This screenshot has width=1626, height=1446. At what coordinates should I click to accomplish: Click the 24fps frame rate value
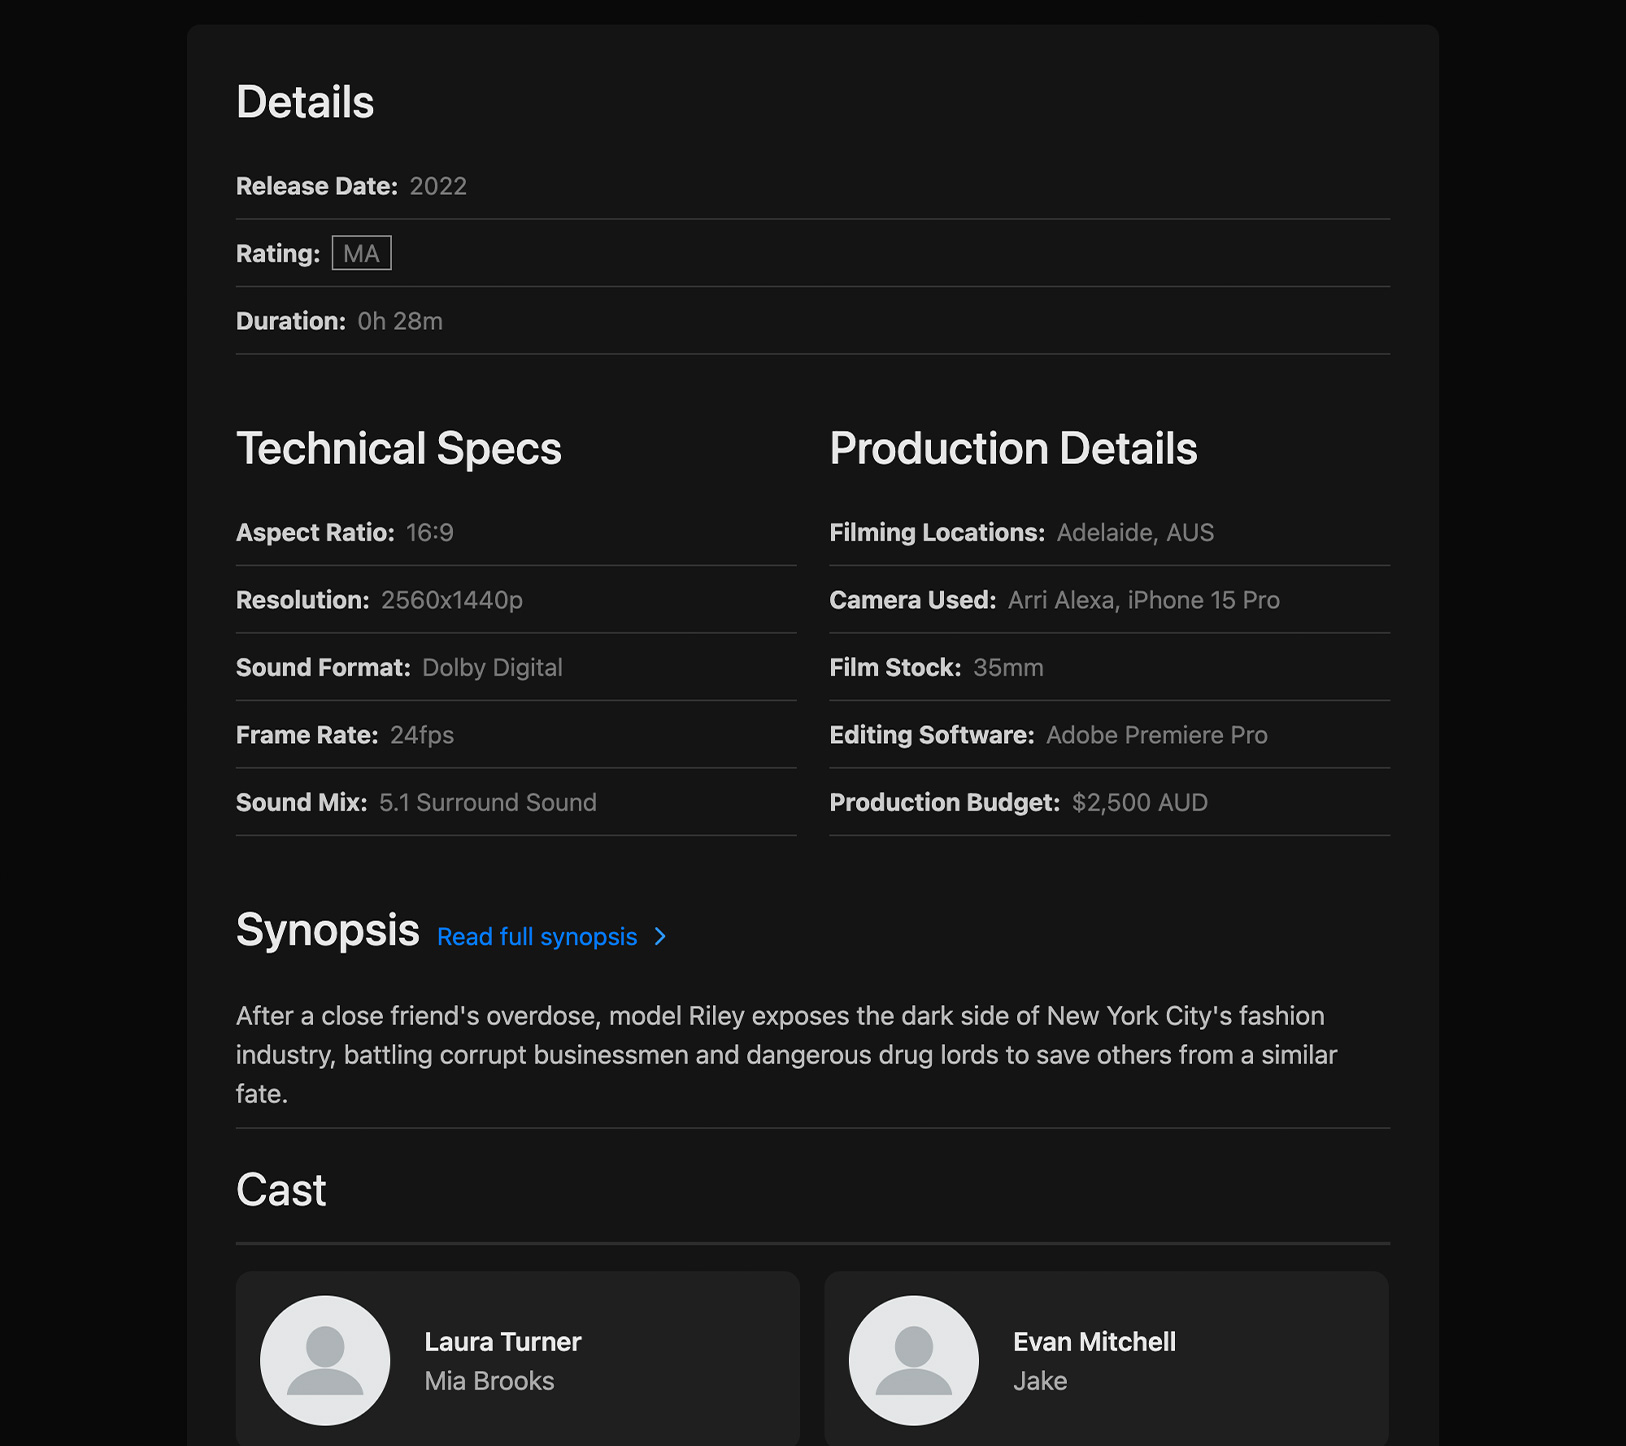pyautogui.click(x=422, y=735)
